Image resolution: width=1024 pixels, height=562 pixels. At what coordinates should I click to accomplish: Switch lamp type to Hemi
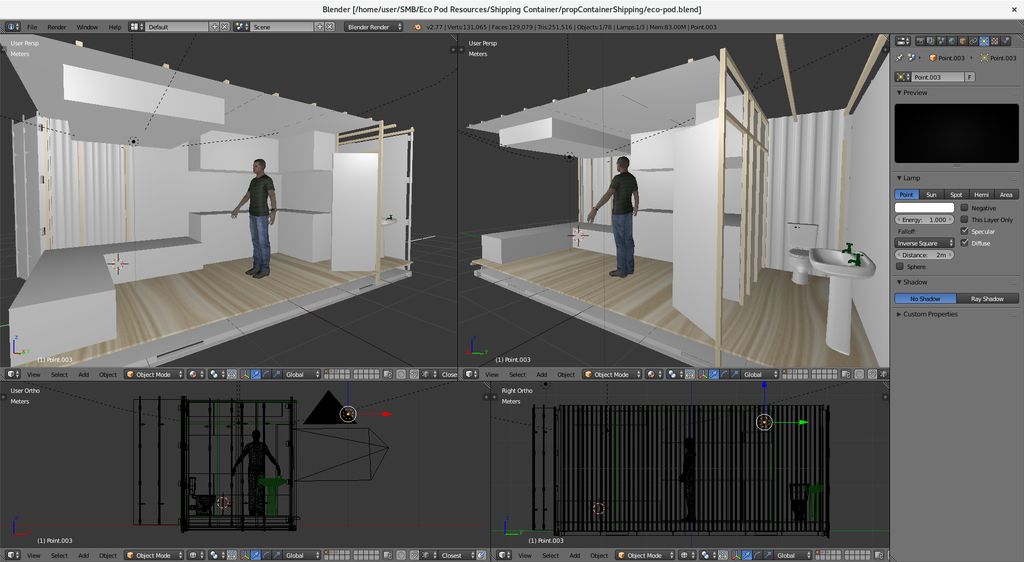point(981,195)
